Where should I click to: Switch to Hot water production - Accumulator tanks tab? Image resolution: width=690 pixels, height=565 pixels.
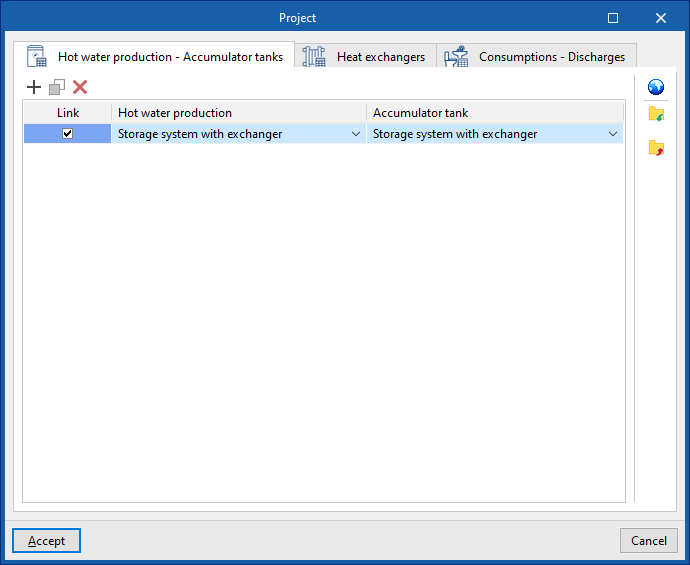pyautogui.click(x=154, y=56)
